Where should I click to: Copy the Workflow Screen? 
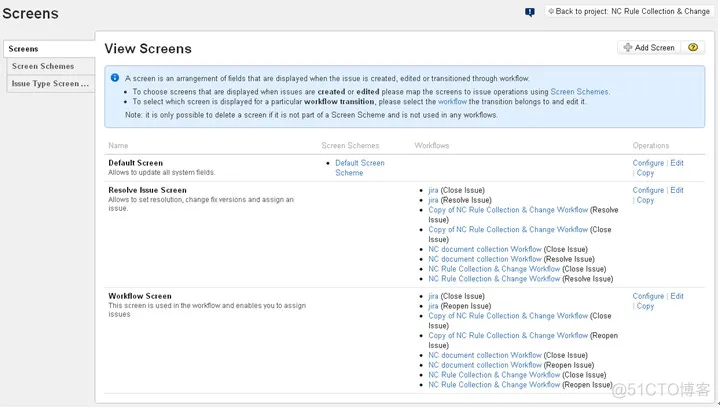coord(645,306)
